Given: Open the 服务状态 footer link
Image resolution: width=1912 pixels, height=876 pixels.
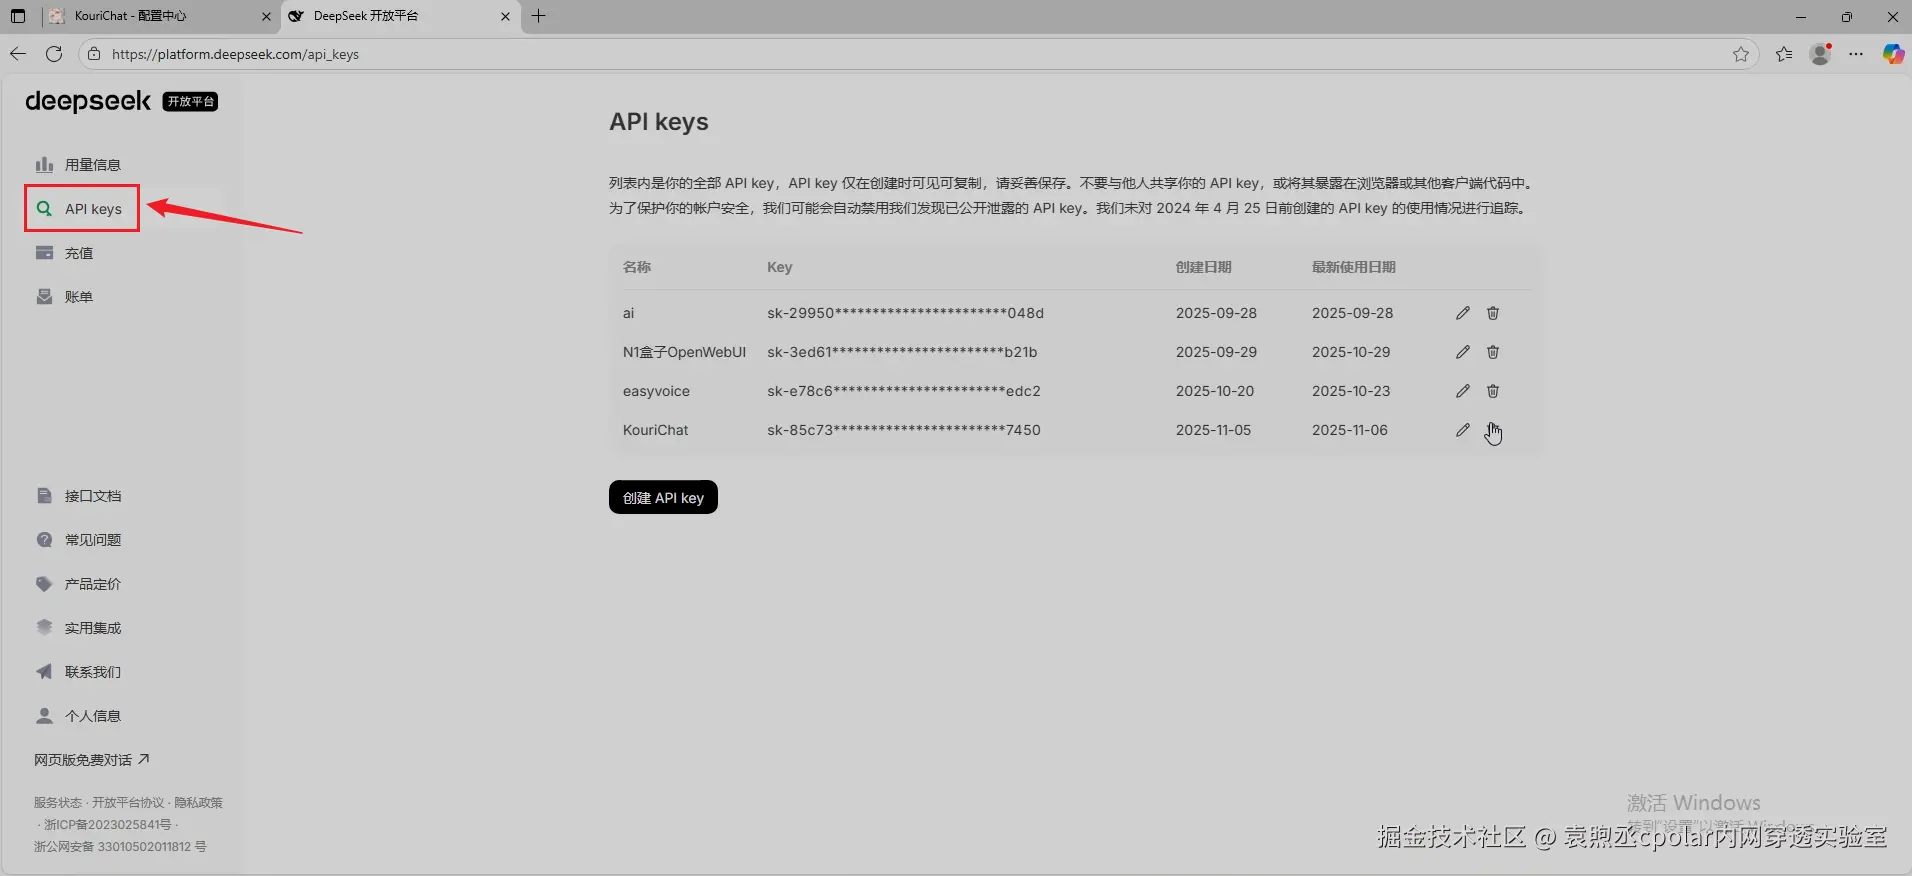Looking at the screenshot, I should click(x=58, y=803).
